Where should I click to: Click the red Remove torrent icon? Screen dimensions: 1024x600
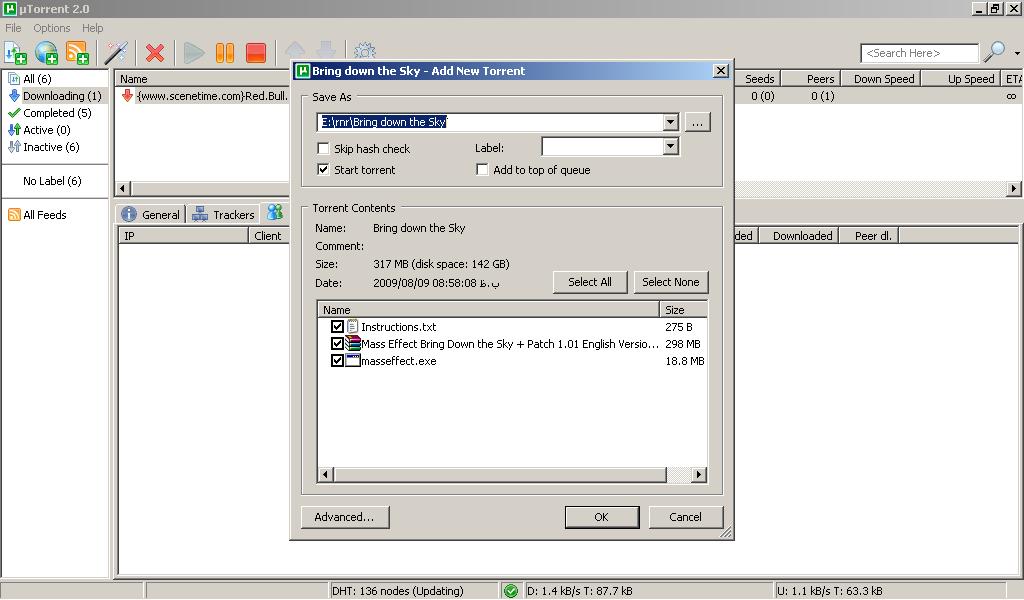(x=155, y=53)
